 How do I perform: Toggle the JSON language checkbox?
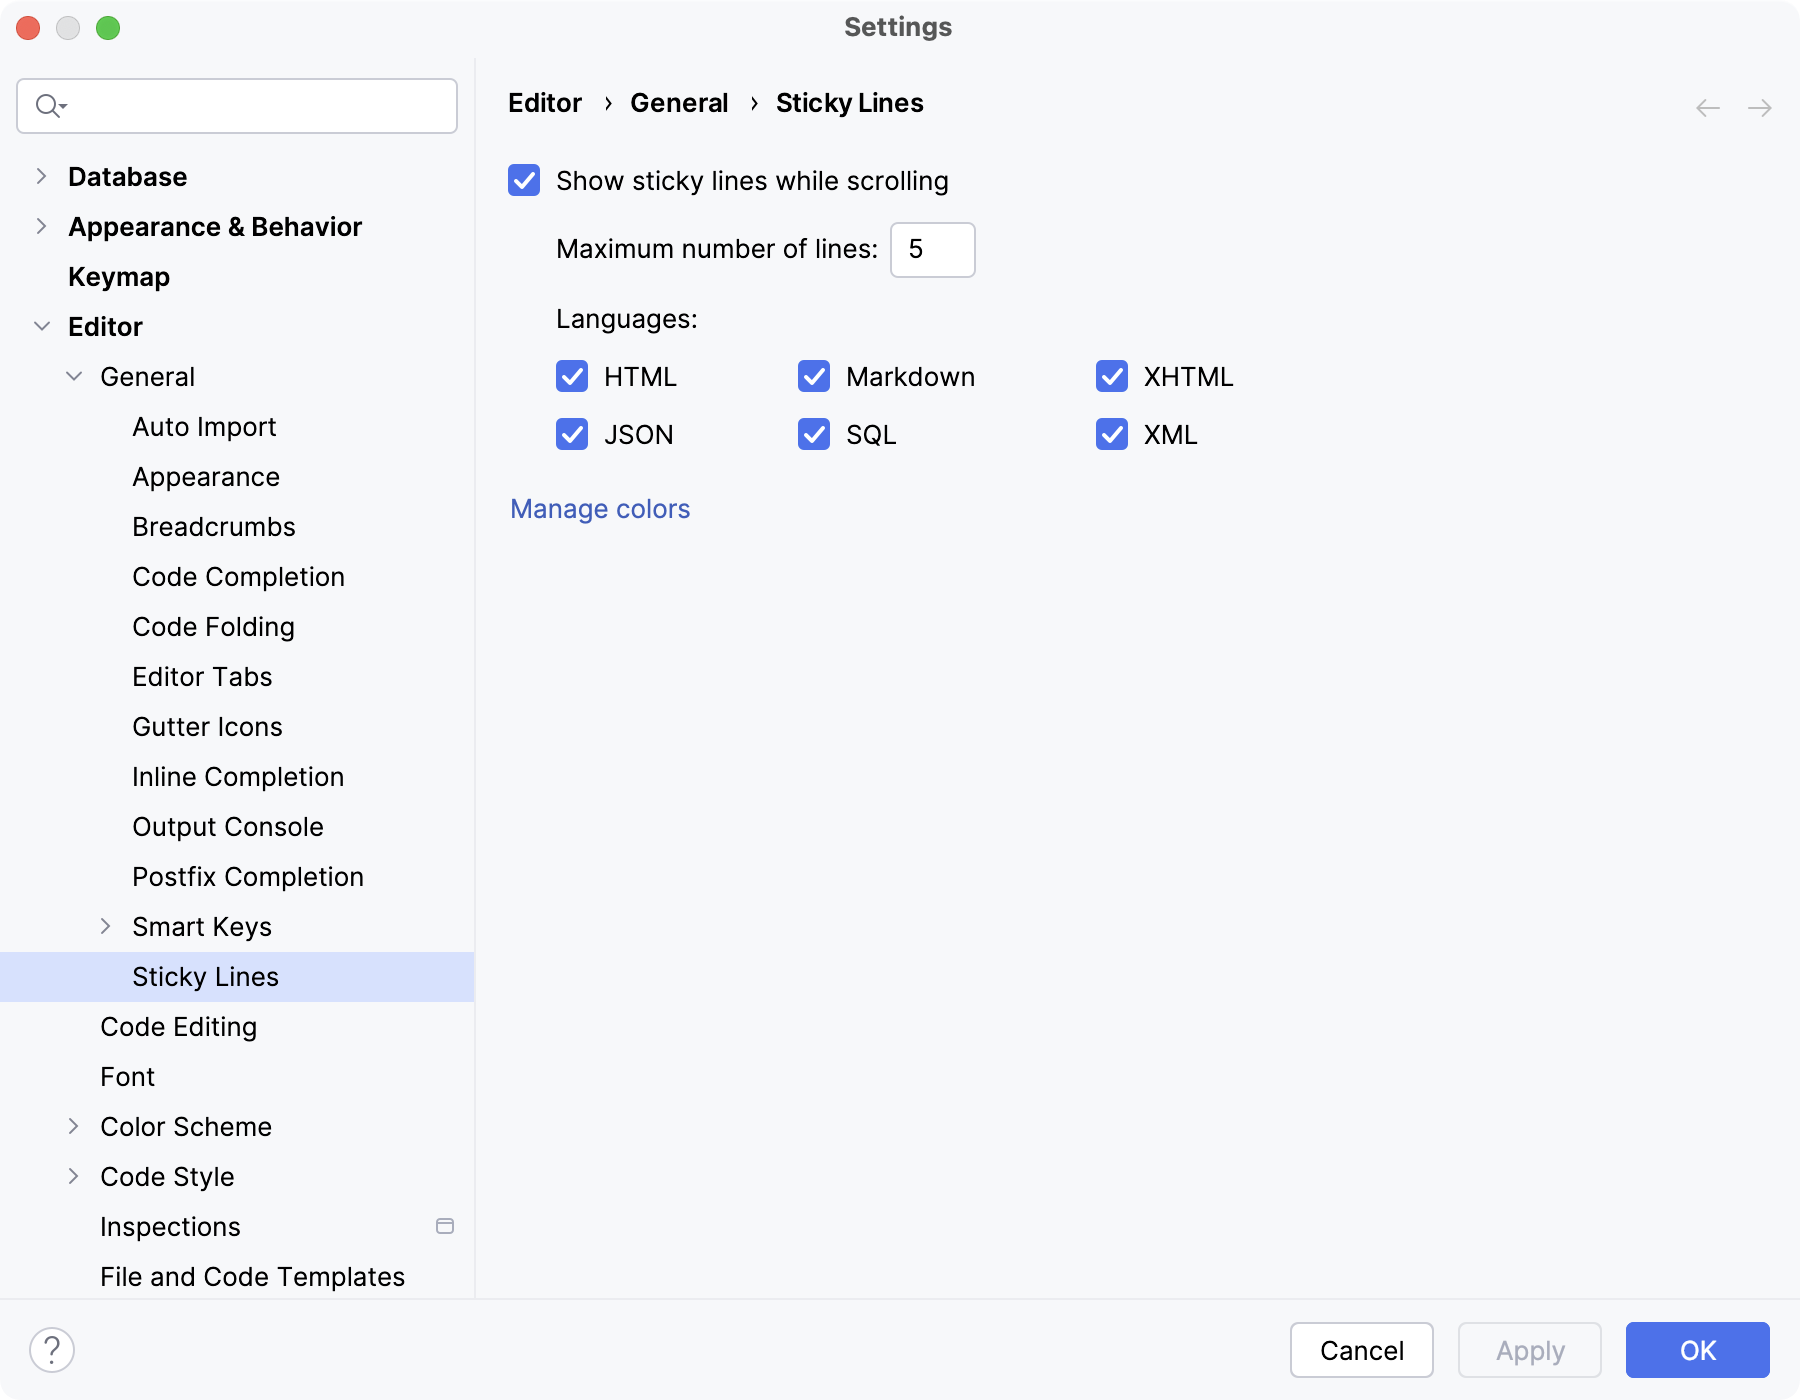[x=572, y=435]
